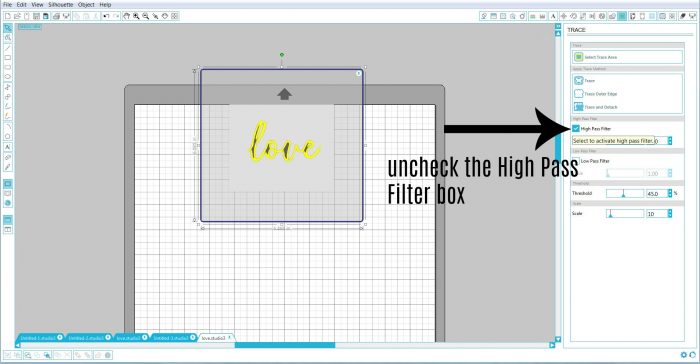Image resolution: width=700 pixels, height=364 pixels.
Task: Adjust the High Pass Filter value stepper
Action: (670, 141)
